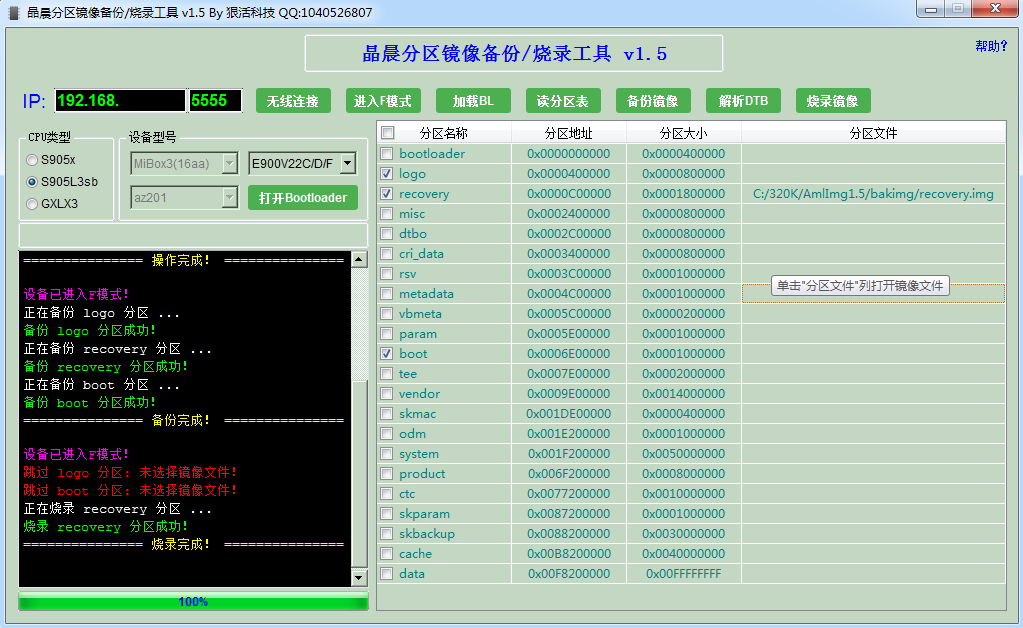Uncheck the logo partition checkbox
The height and width of the screenshot is (628, 1023).
coord(387,174)
